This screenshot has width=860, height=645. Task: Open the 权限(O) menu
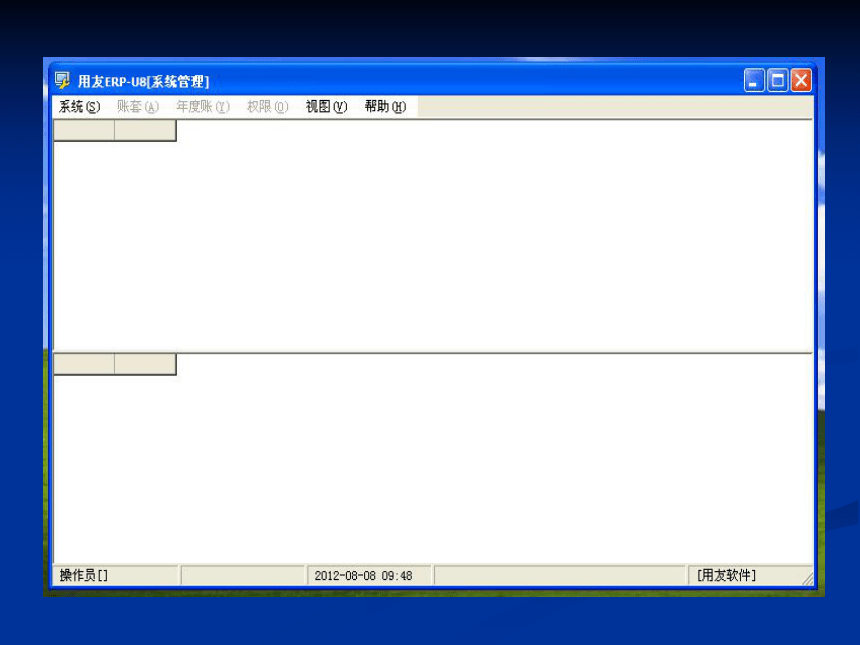click(x=267, y=106)
